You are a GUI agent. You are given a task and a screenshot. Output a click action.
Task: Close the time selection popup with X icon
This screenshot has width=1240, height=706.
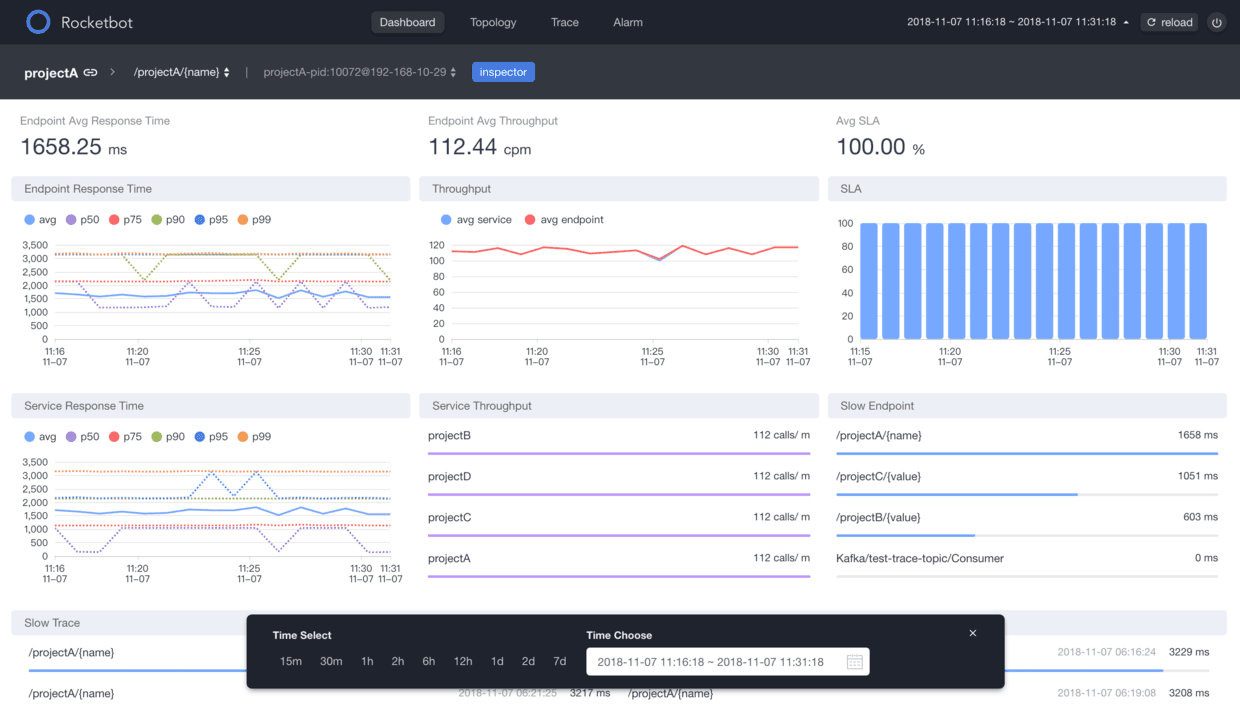972,632
